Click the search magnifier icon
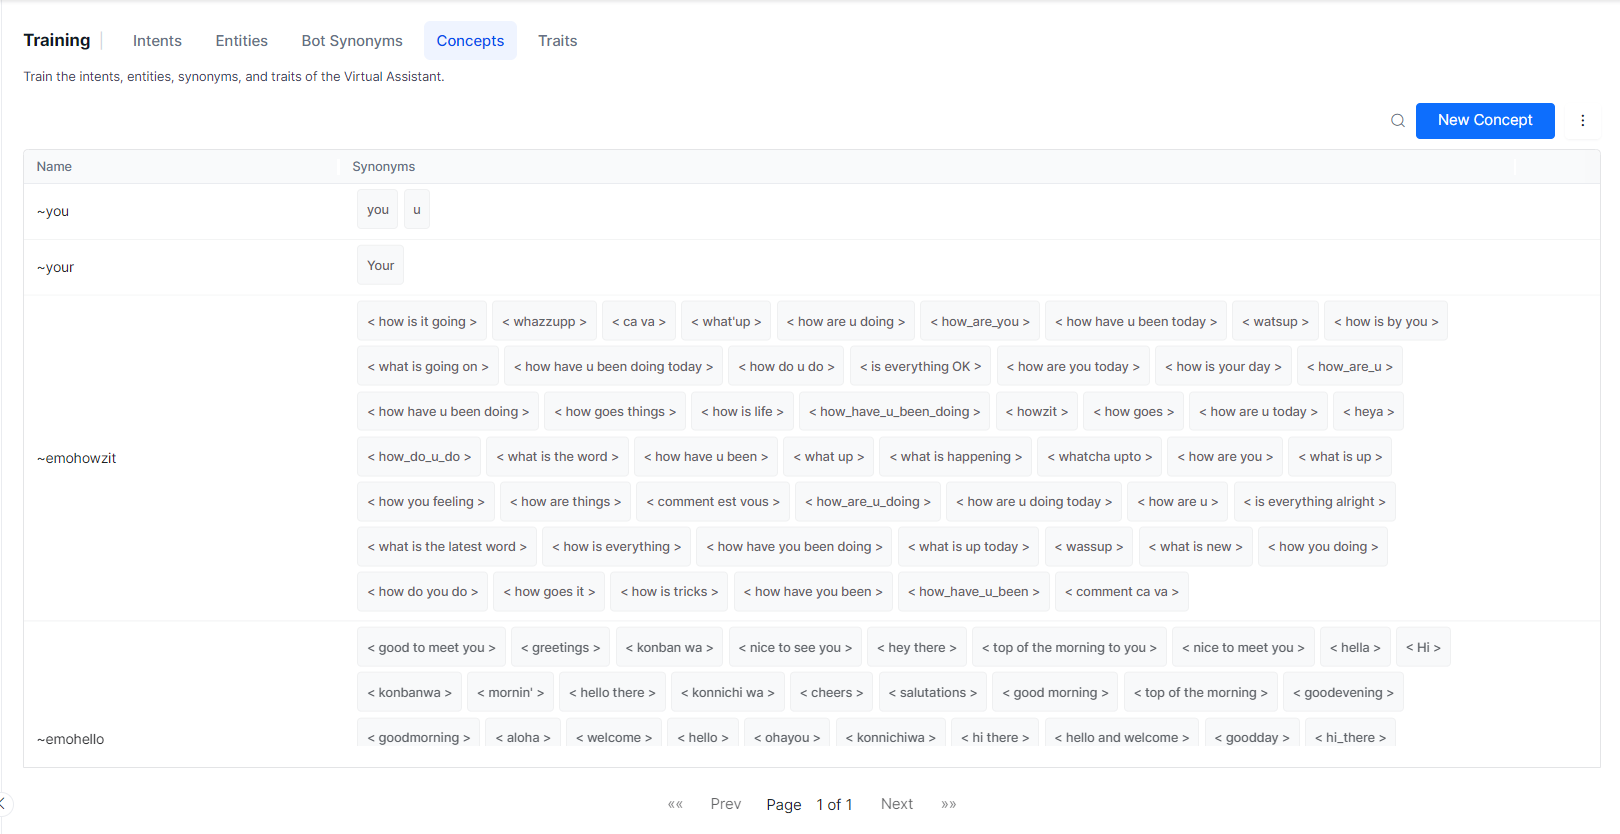 coord(1397,121)
